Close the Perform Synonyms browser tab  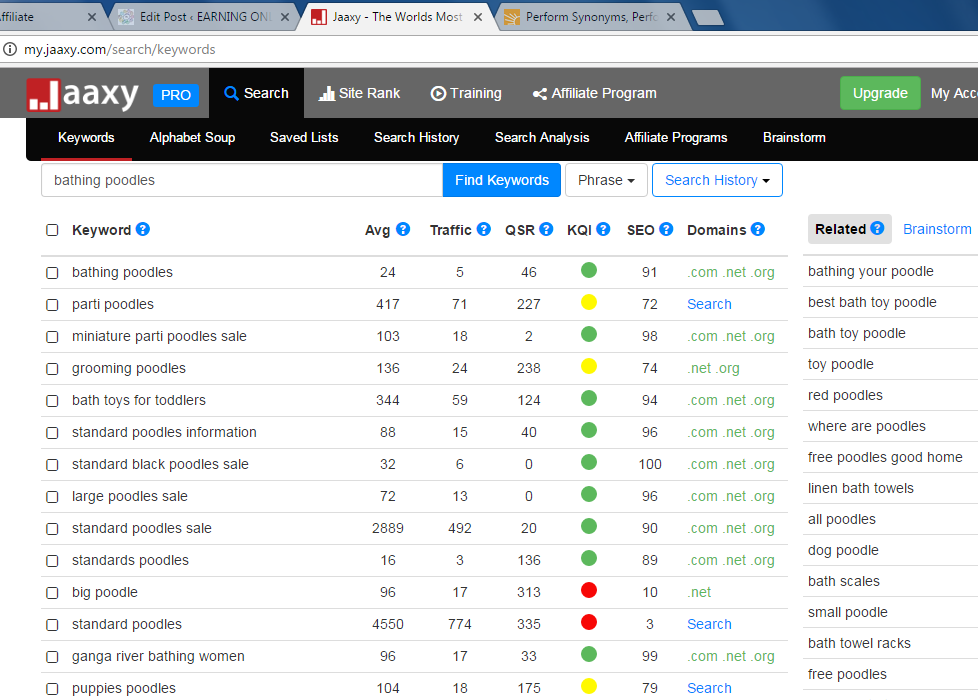(x=671, y=17)
